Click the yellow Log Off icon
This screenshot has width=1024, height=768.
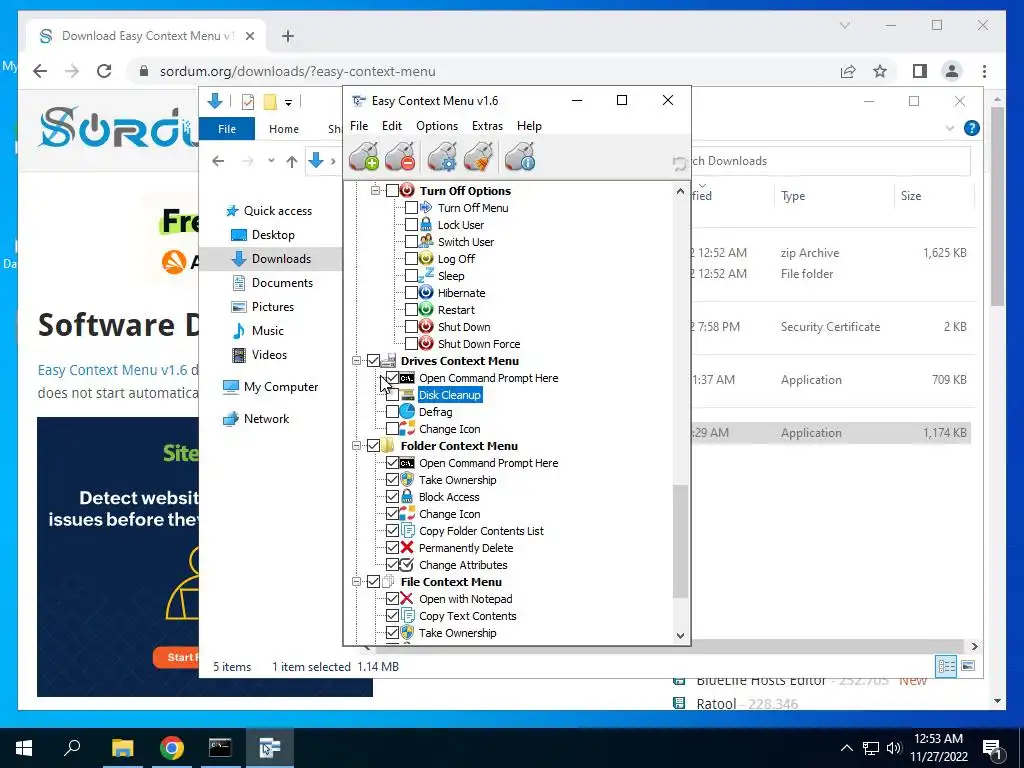pos(426,259)
